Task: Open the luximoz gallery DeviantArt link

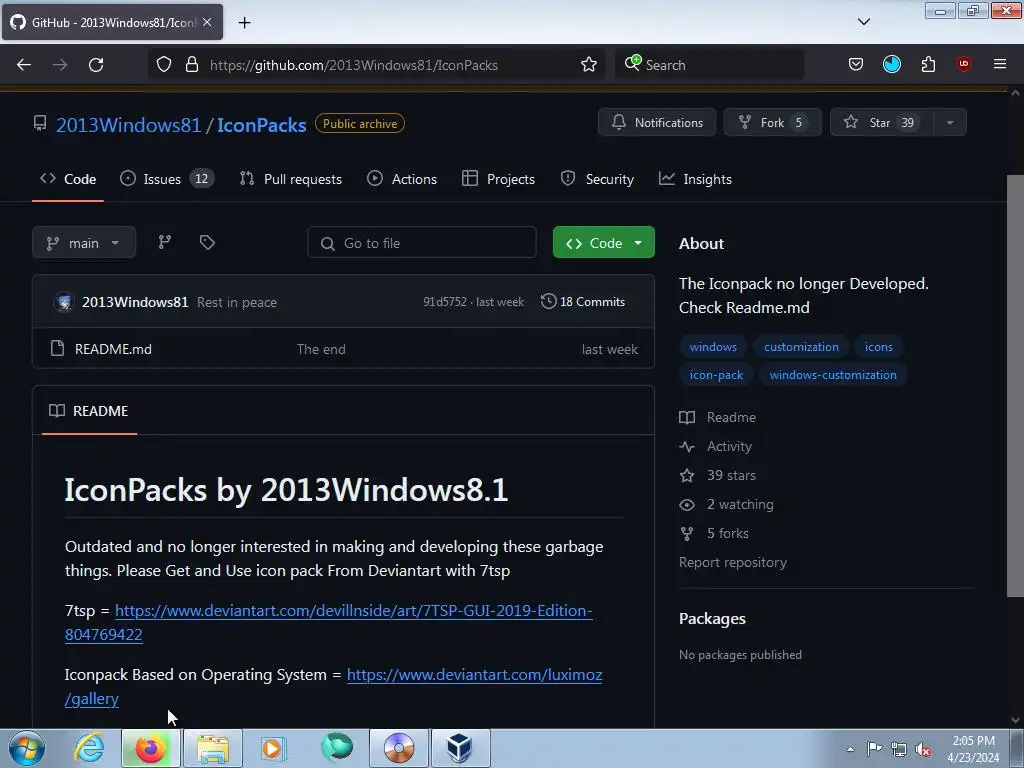Action: point(334,686)
